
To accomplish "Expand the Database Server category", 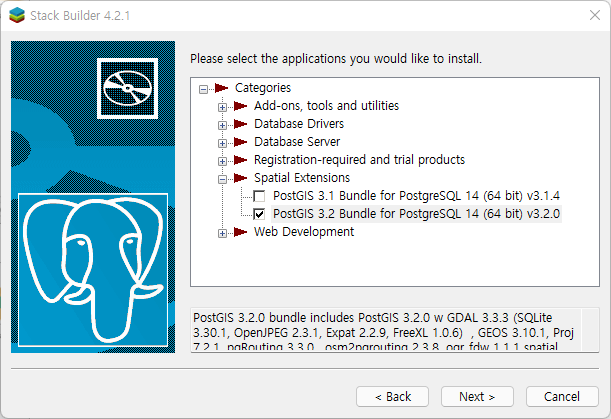I will click(x=222, y=143).
